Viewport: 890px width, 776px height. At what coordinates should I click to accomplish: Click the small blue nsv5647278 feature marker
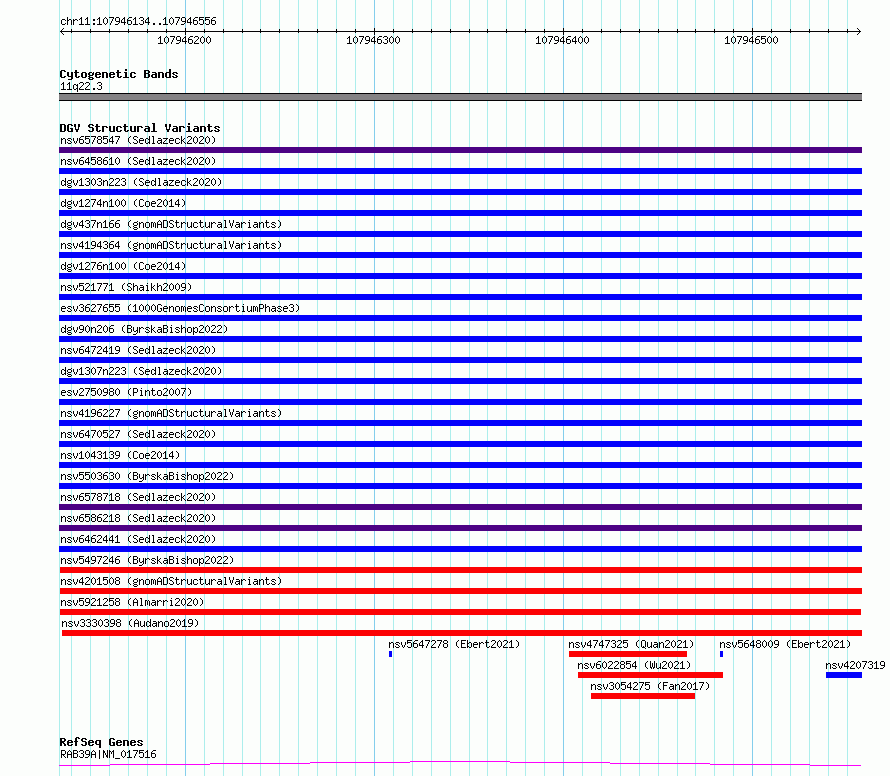click(x=391, y=654)
